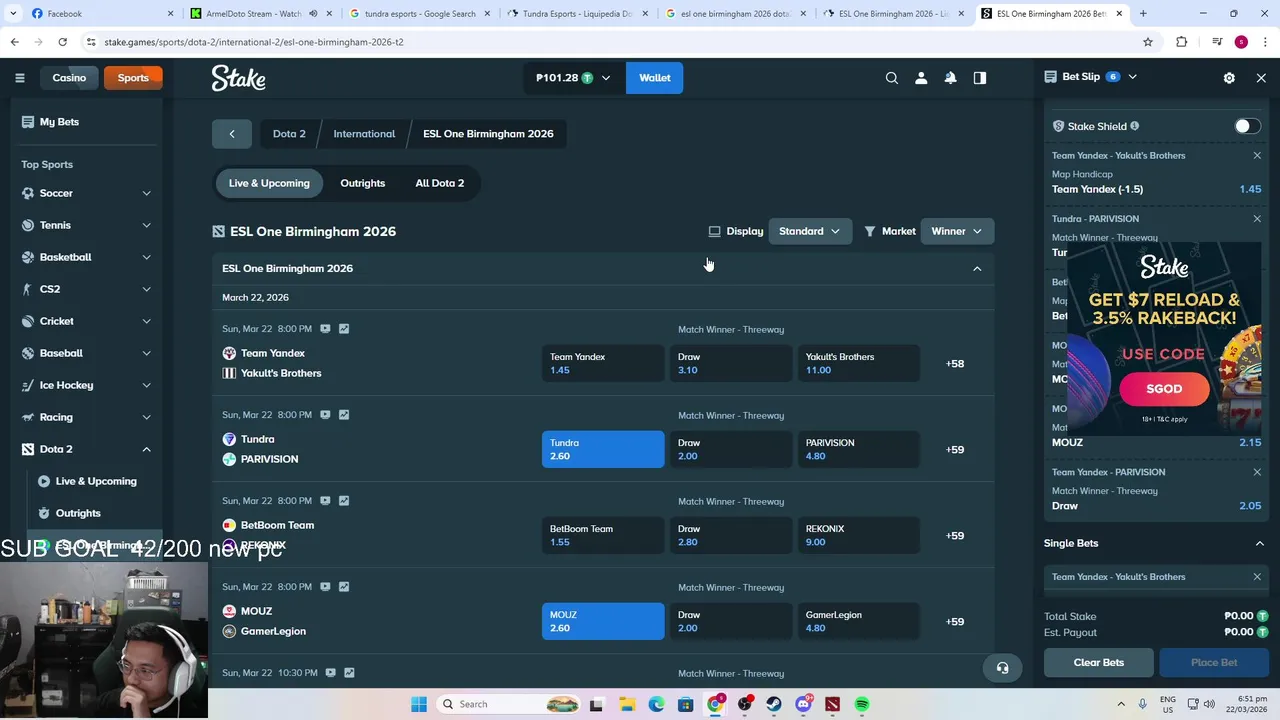Click the Wallet button

pos(655,77)
